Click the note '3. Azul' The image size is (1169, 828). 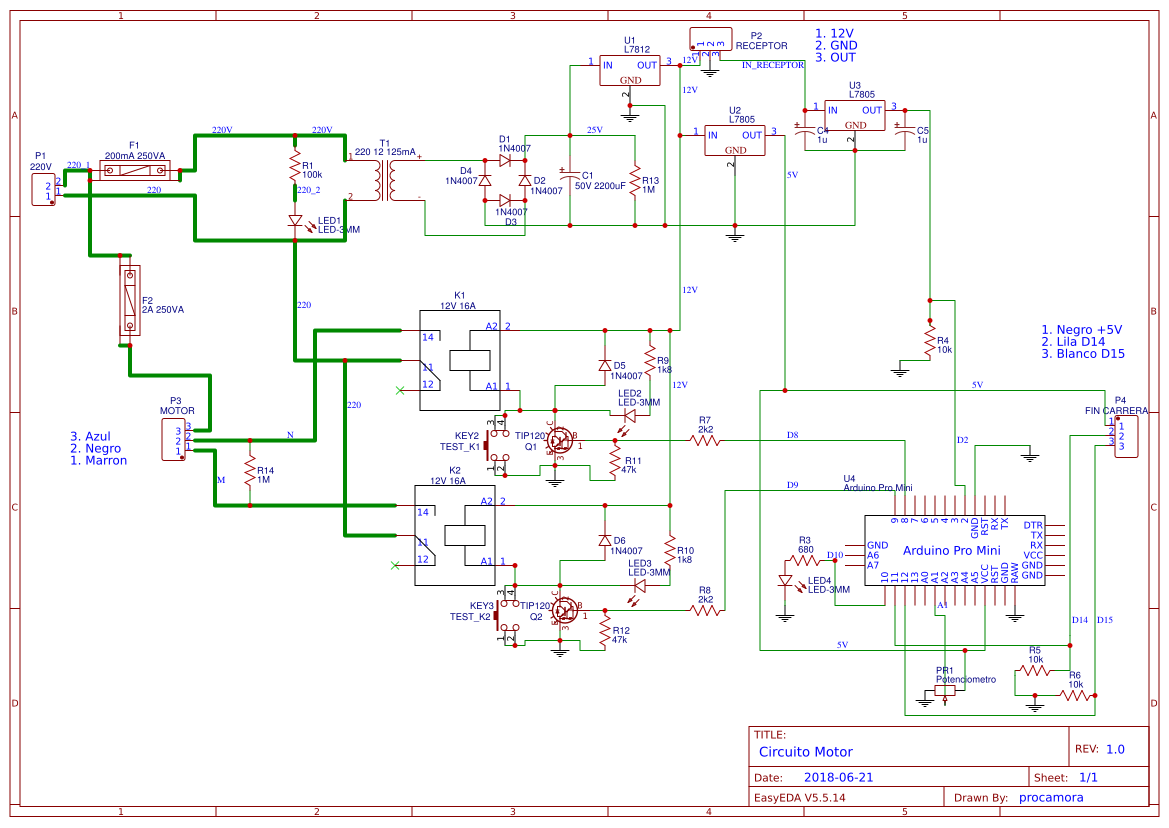pyautogui.click(x=90, y=437)
